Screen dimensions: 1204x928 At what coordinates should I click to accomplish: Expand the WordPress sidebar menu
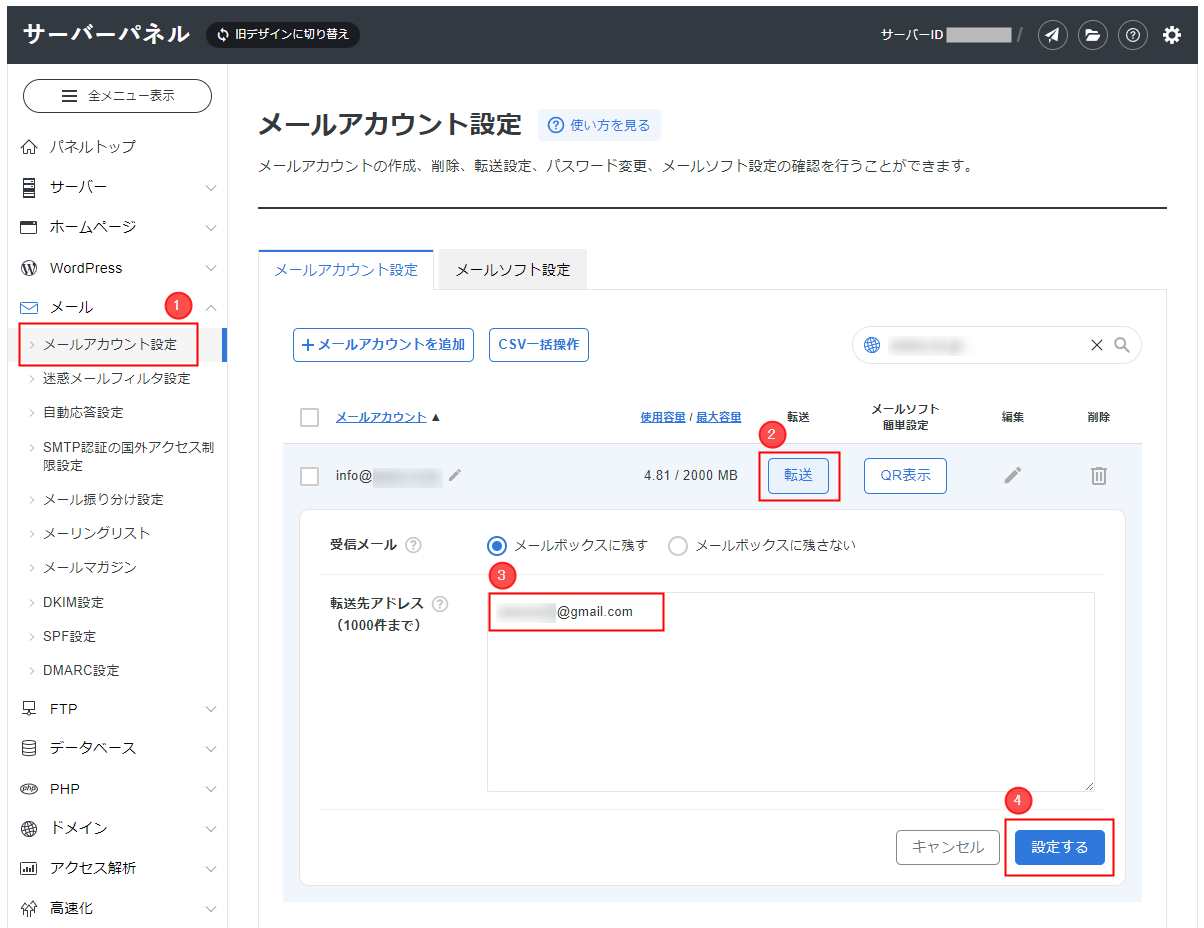point(117,267)
